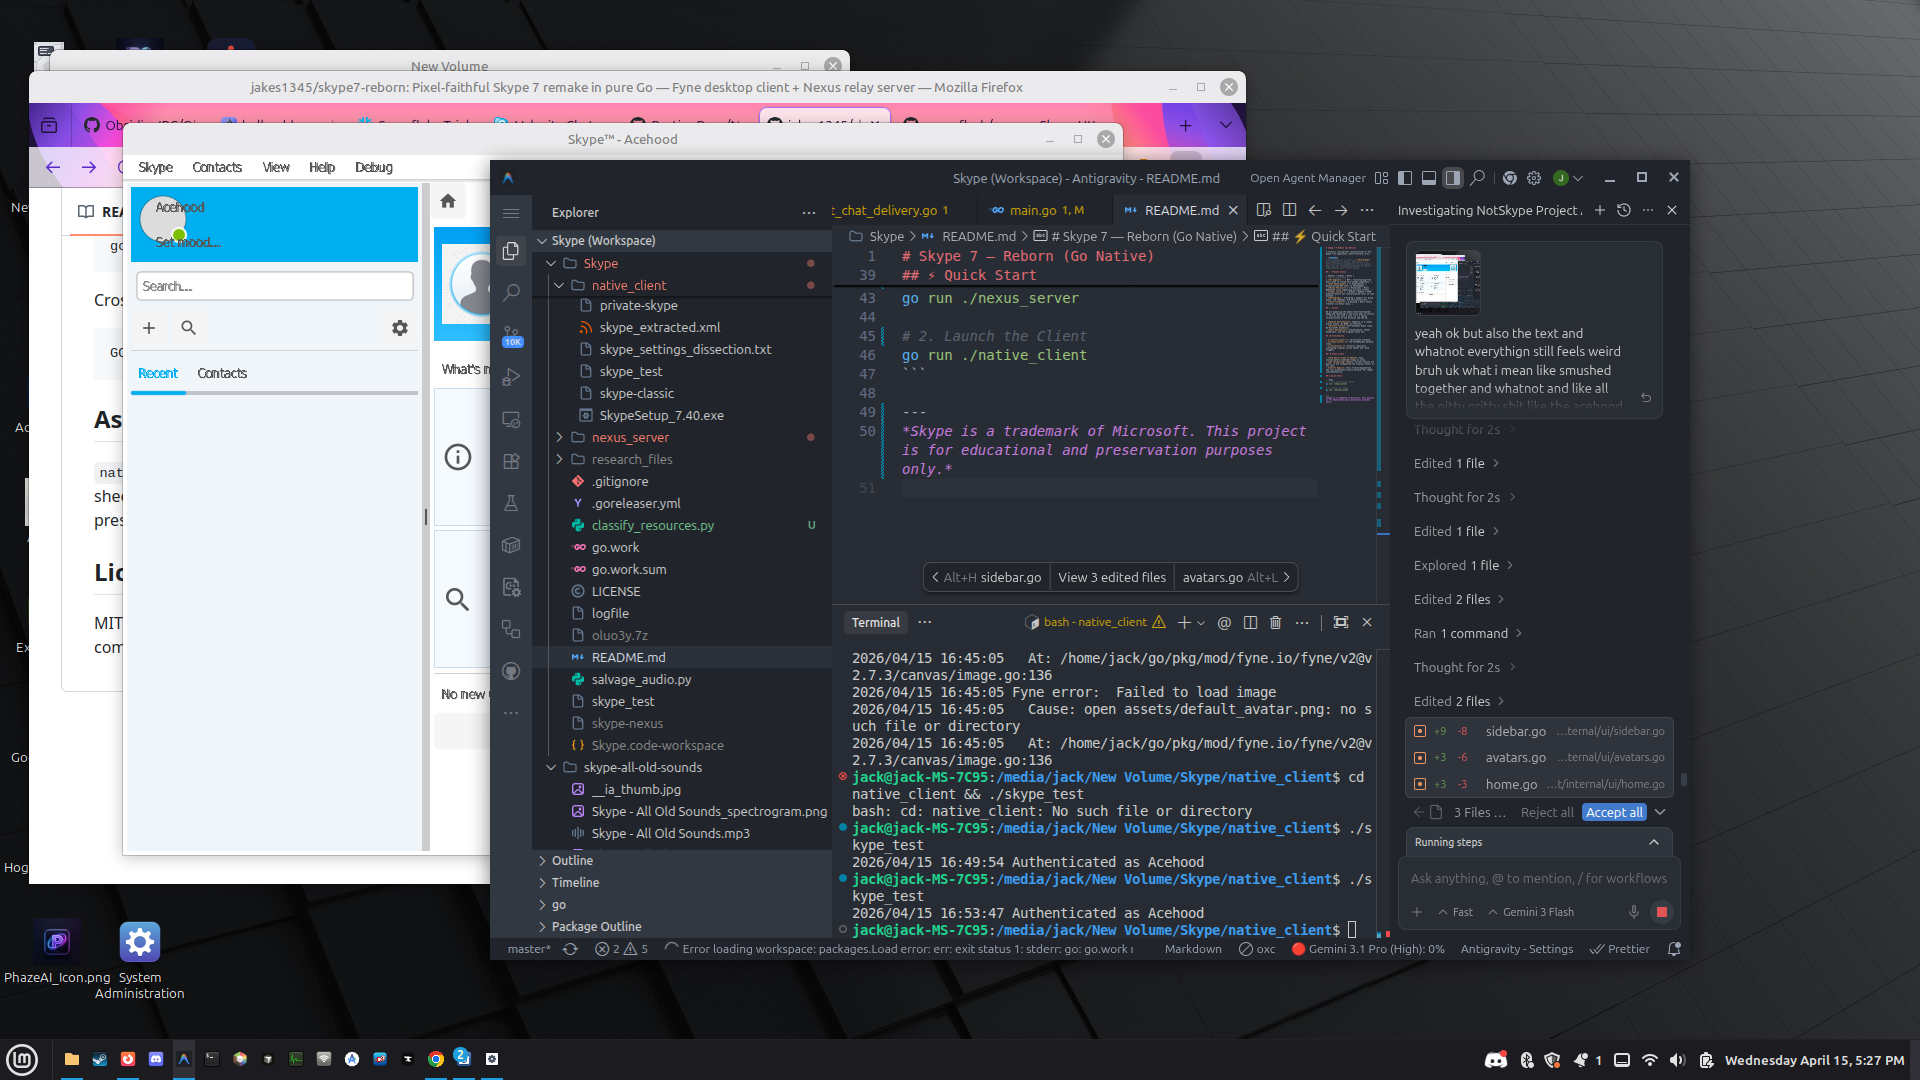This screenshot has width=1920, height=1080.
Task: Open past conversations history icon
Action: (x=1624, y=210)
